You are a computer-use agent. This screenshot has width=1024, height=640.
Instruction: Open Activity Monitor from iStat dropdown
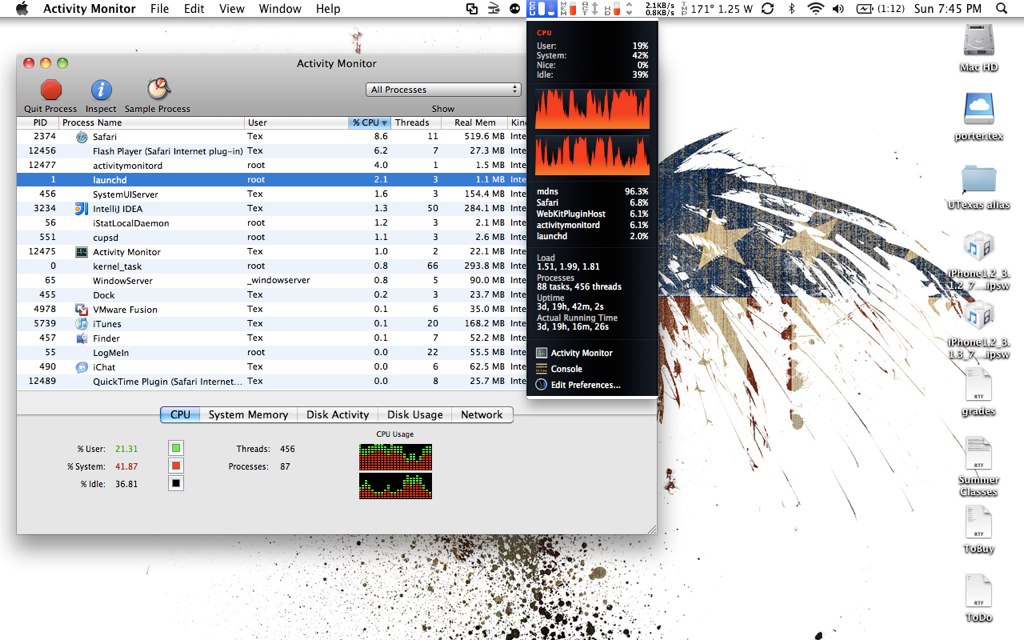[575, 353]
